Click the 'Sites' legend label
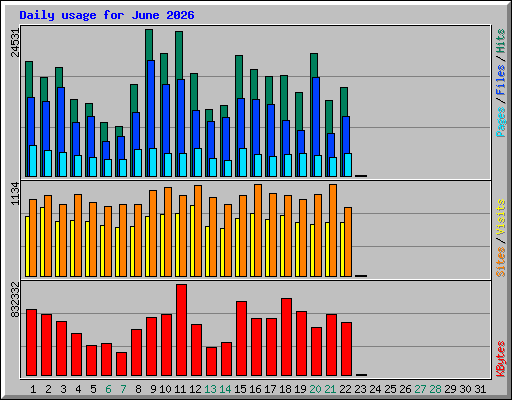 [x=500, y=262]
